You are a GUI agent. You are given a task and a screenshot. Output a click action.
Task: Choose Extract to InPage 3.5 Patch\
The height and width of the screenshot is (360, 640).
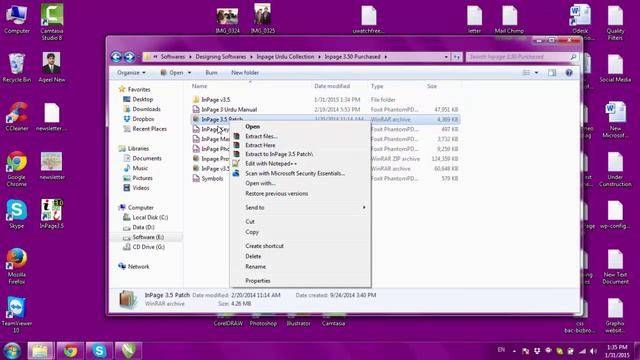tap(300, 154)
